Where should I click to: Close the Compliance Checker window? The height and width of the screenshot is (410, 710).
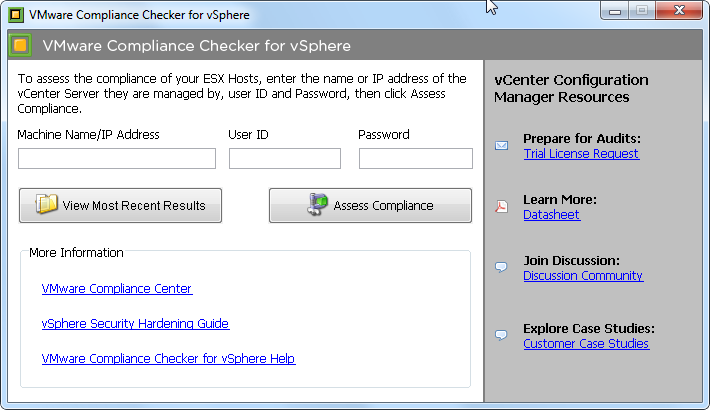pos(679,11)
